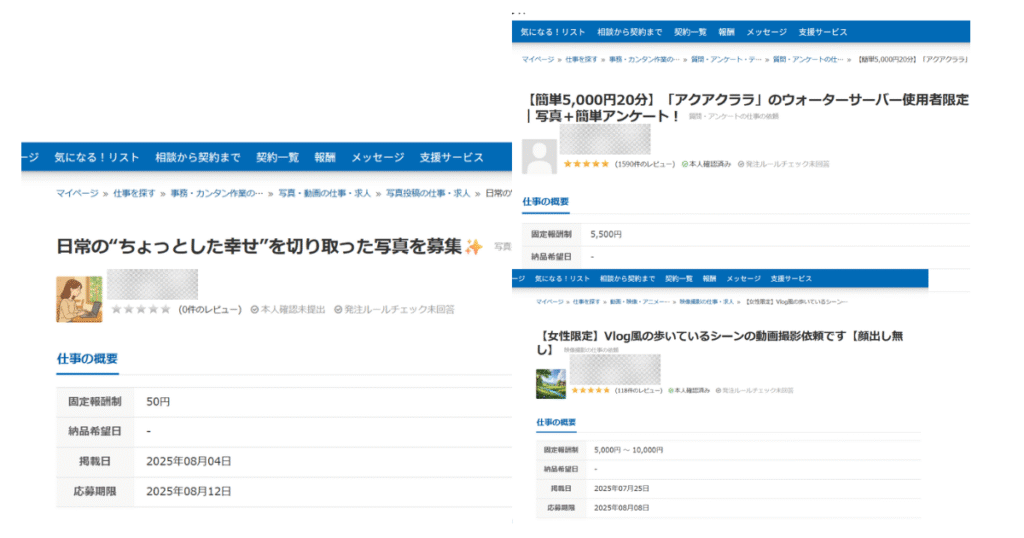This screenshot has height=538, width=1024.
Task: Click the empty star rating beside 0件のレビュー
Action: [x=141, y=309]
